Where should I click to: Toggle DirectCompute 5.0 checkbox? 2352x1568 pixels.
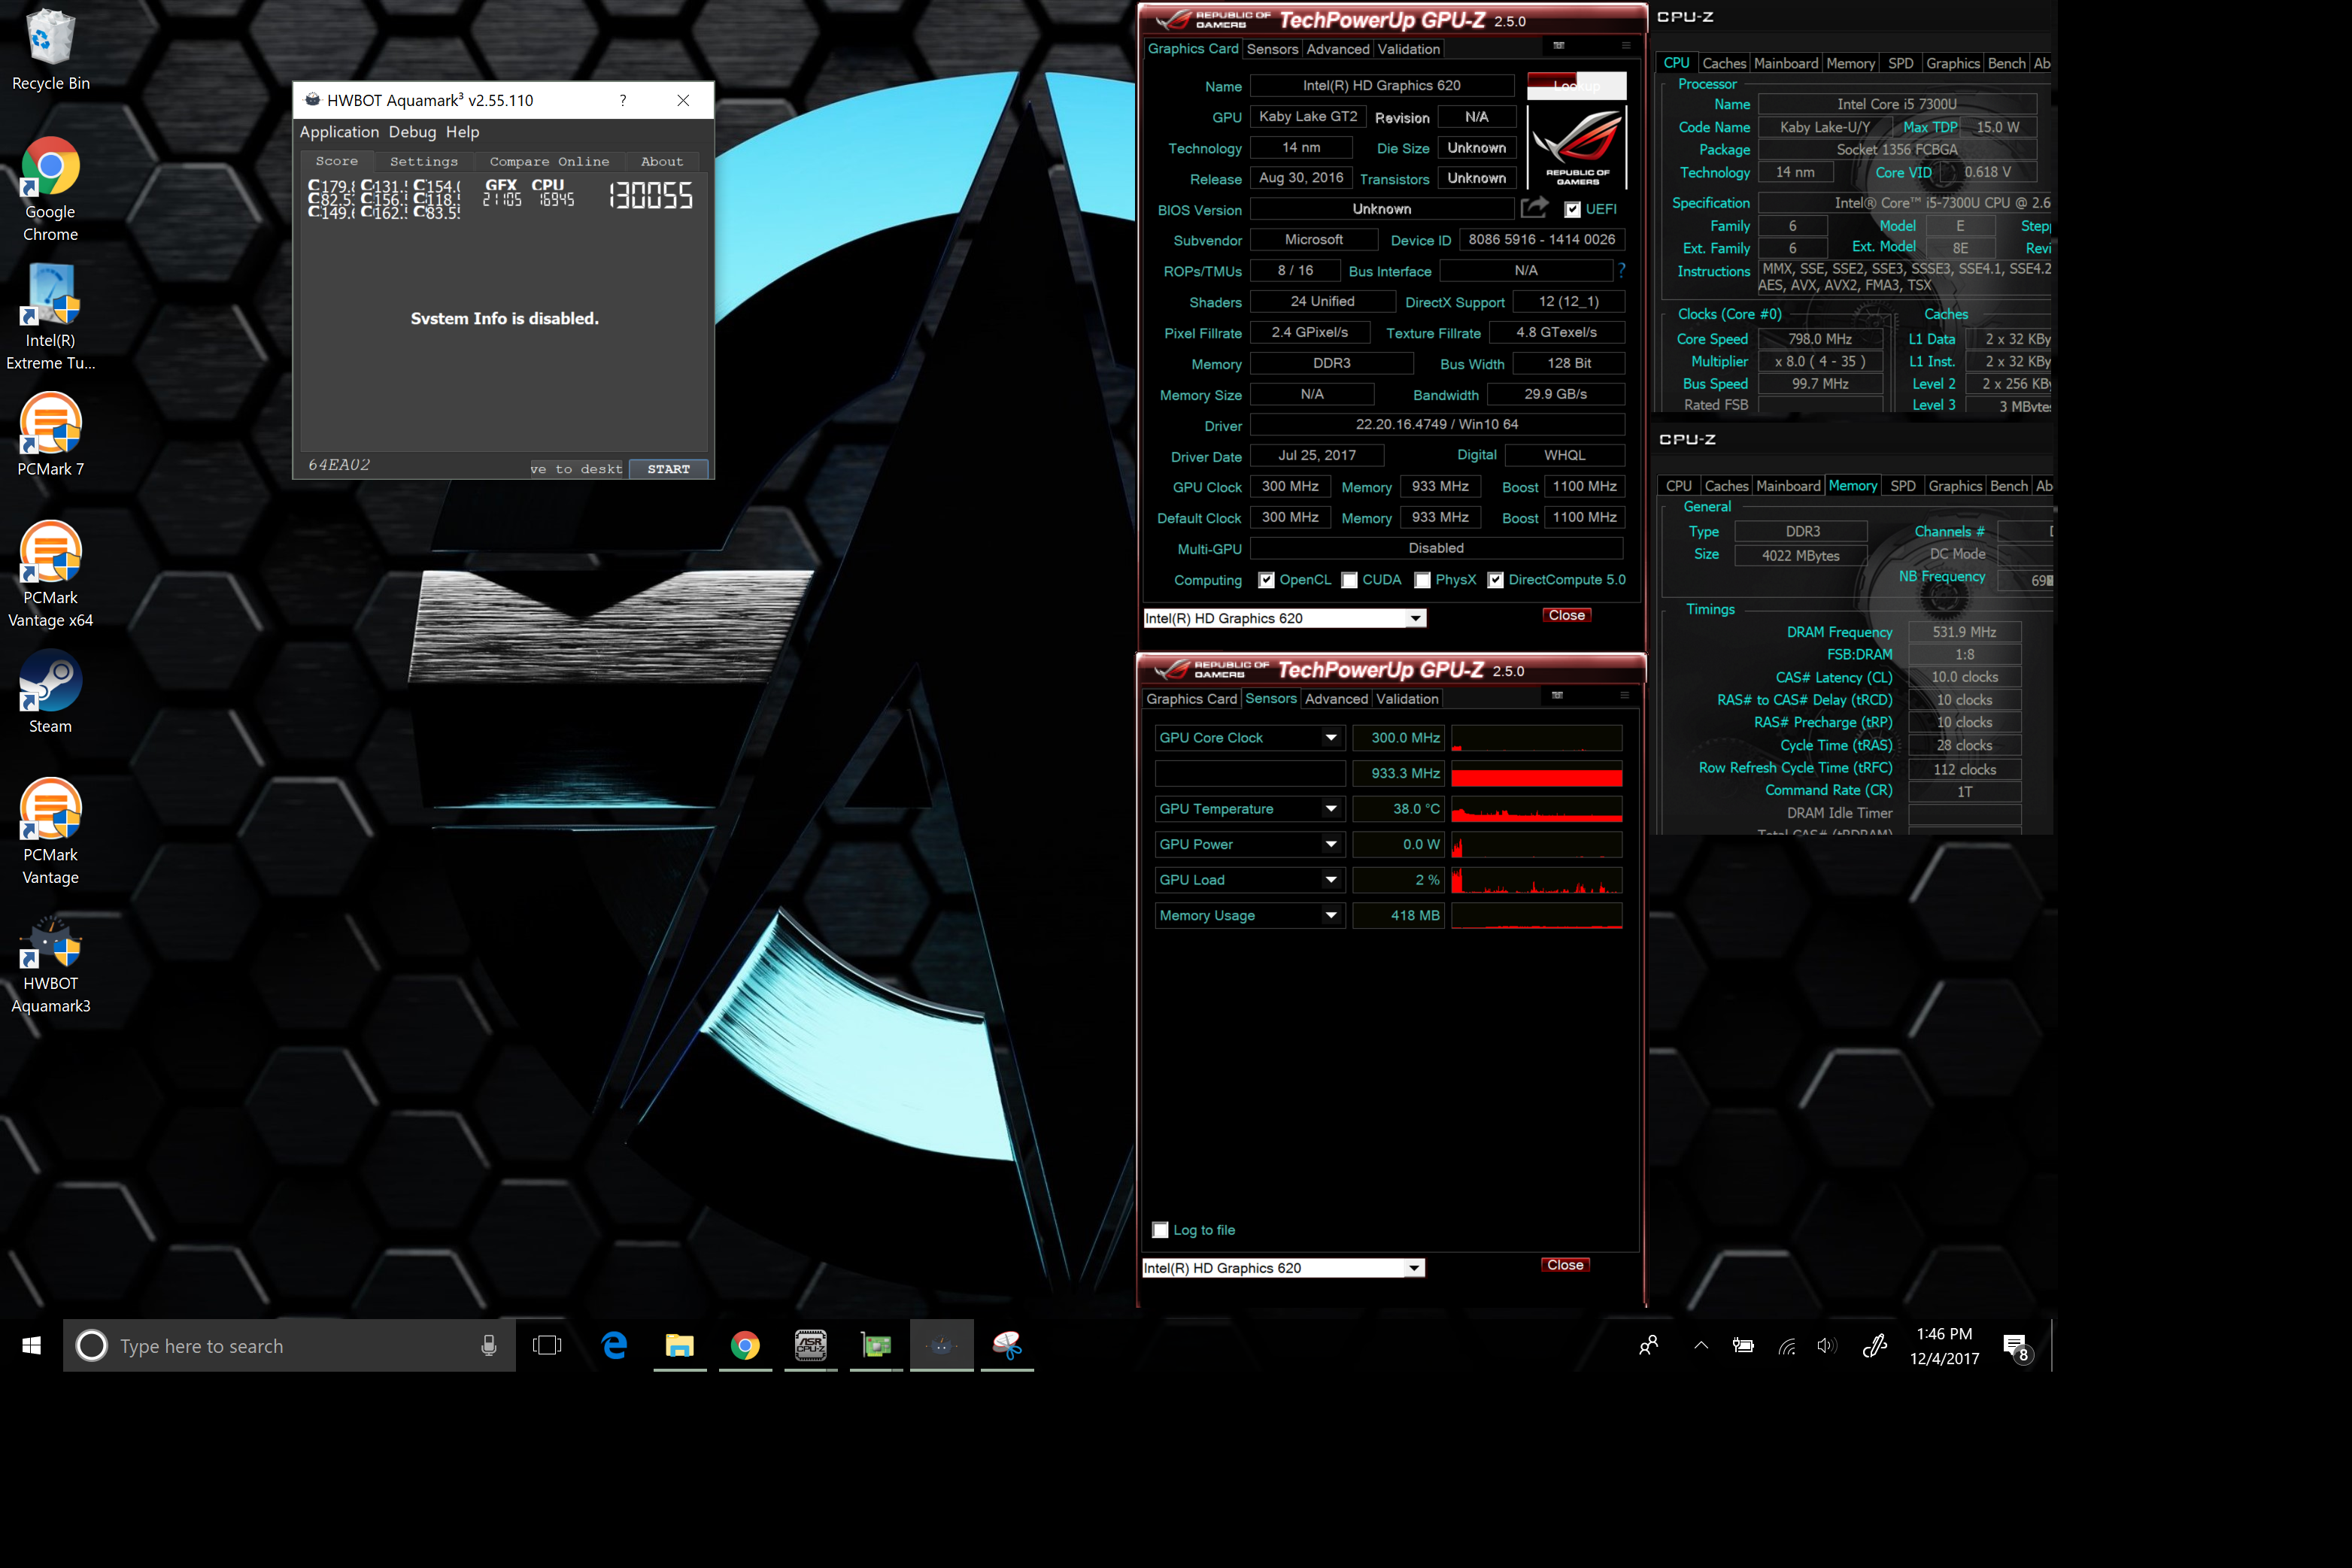pos(1495,581)
